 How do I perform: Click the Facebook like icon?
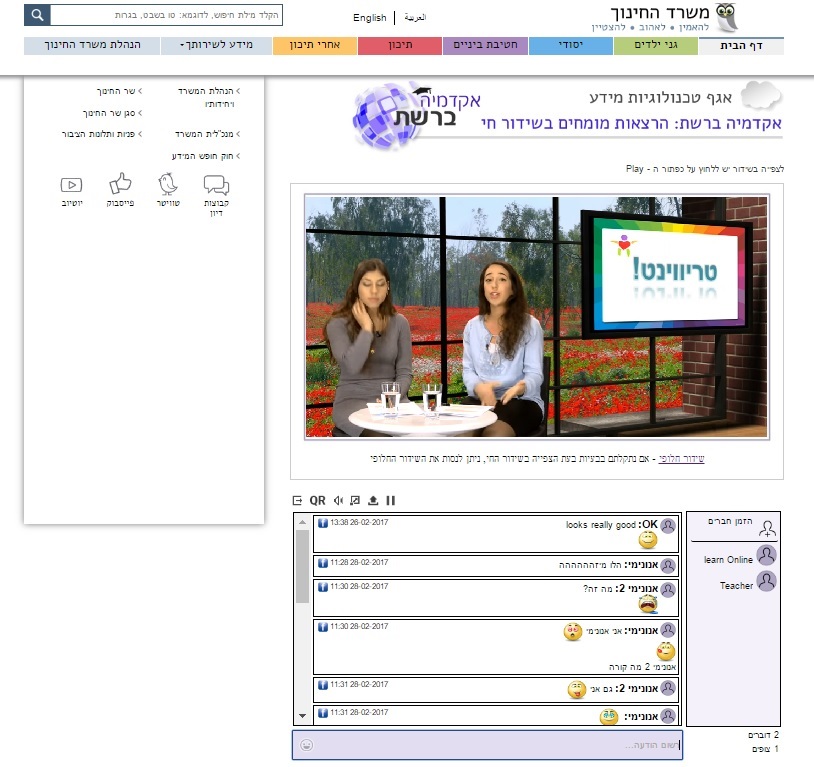coord(120,183)
